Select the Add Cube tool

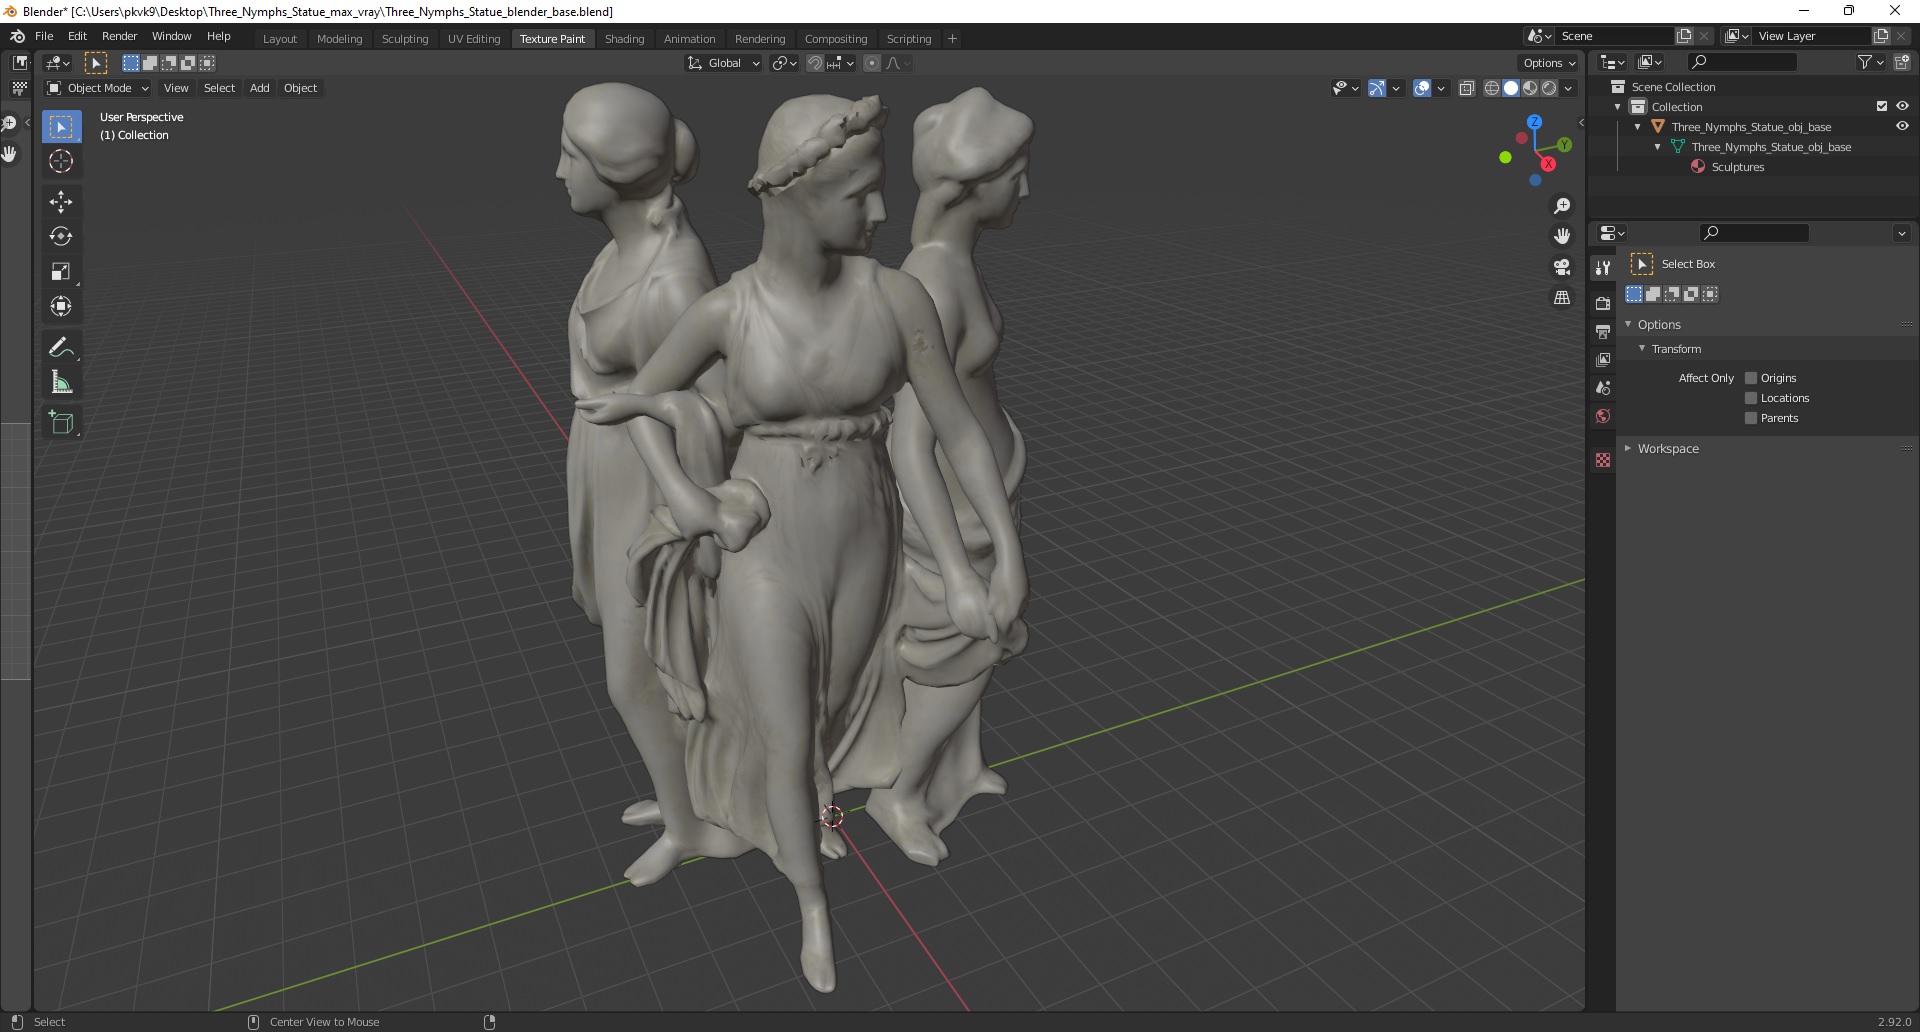61,422
